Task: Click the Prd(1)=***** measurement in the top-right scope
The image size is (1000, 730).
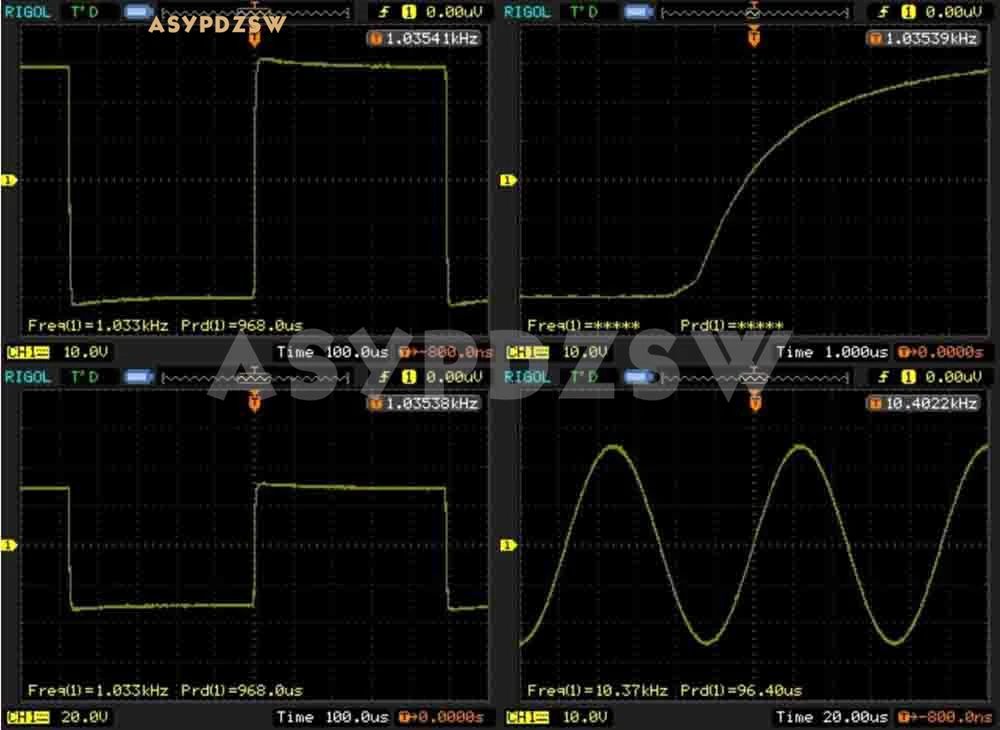Action: point(732,326)
